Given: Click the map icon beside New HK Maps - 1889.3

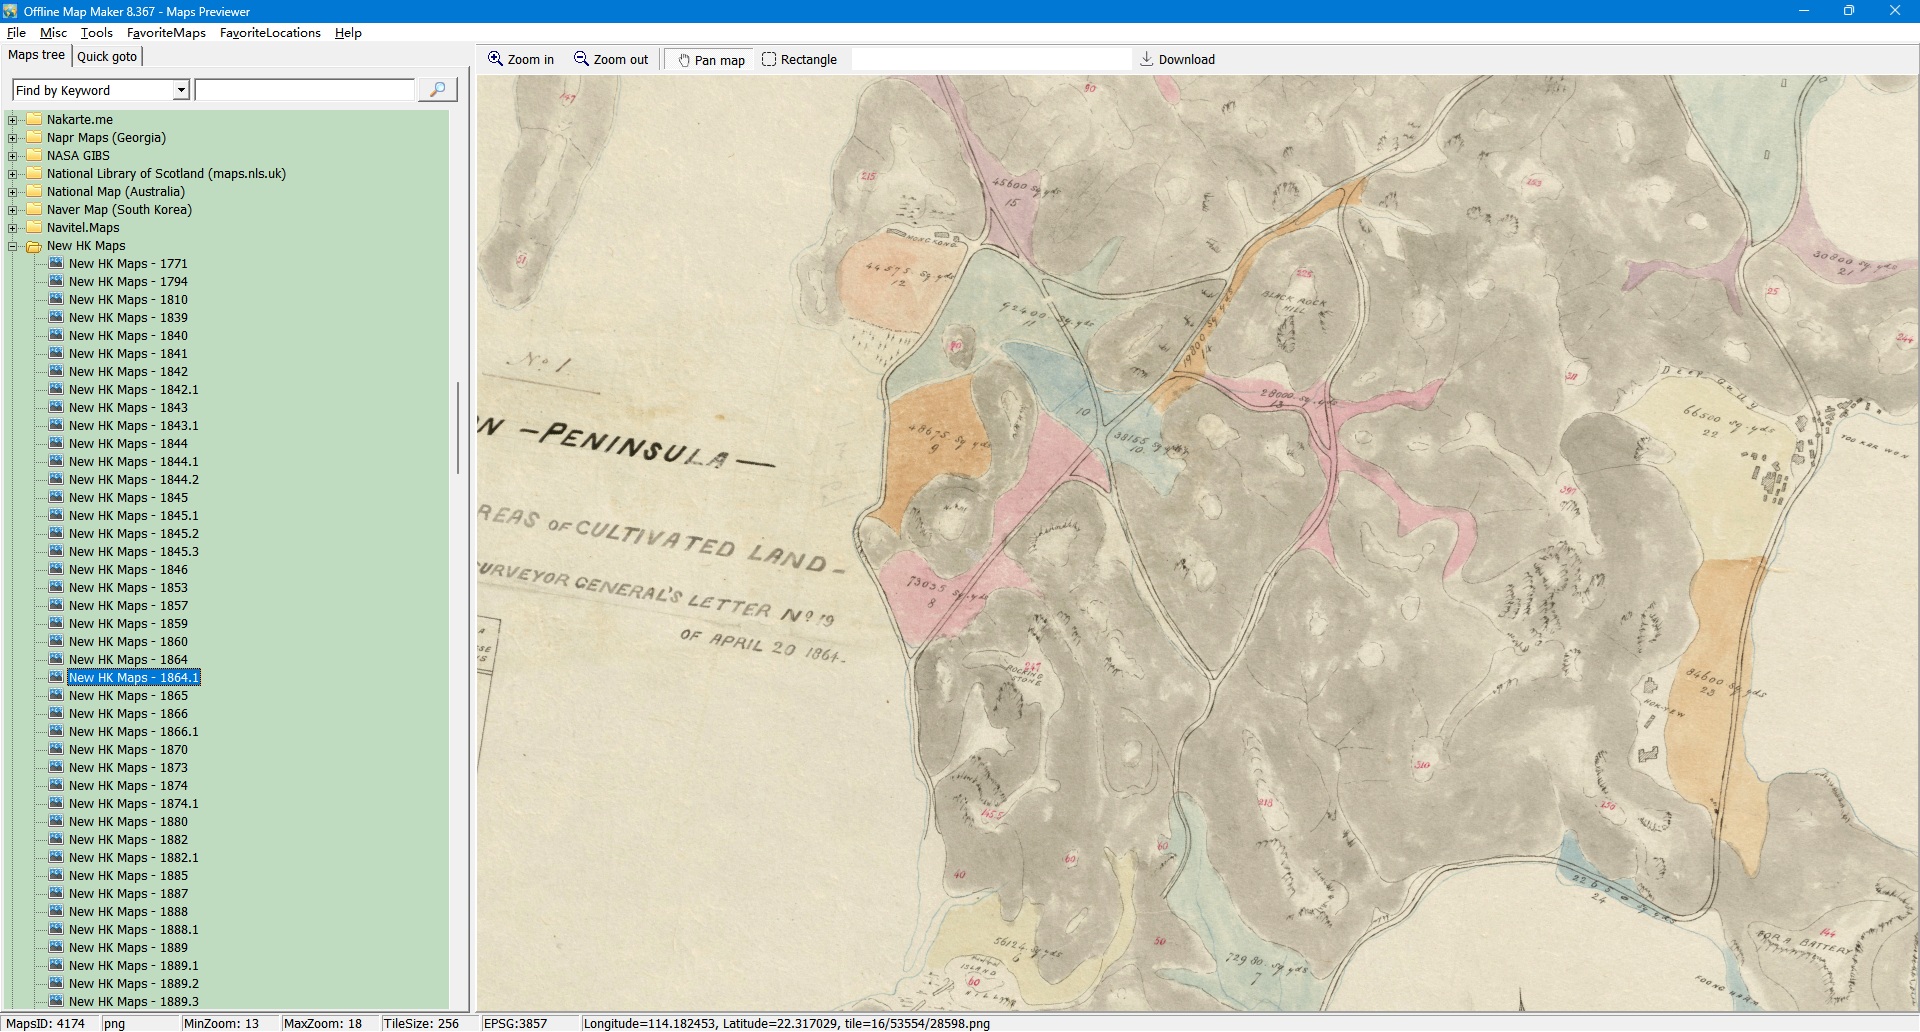Looking at the screenshot, I should (x=56, y=1002).
